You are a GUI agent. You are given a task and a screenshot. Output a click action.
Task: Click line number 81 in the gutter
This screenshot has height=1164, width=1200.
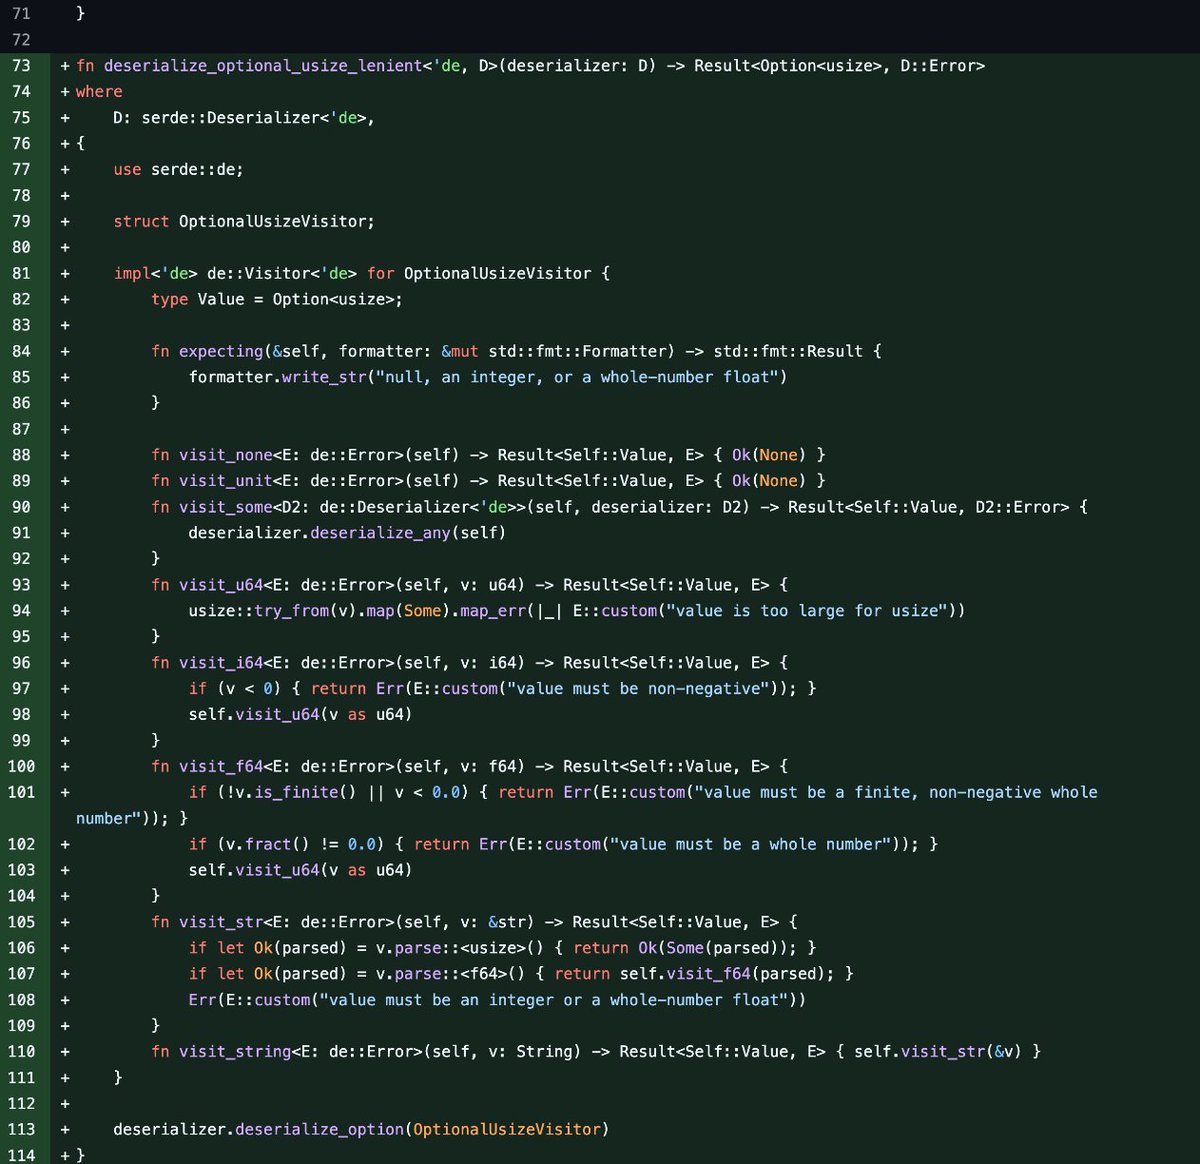point(21,273)
